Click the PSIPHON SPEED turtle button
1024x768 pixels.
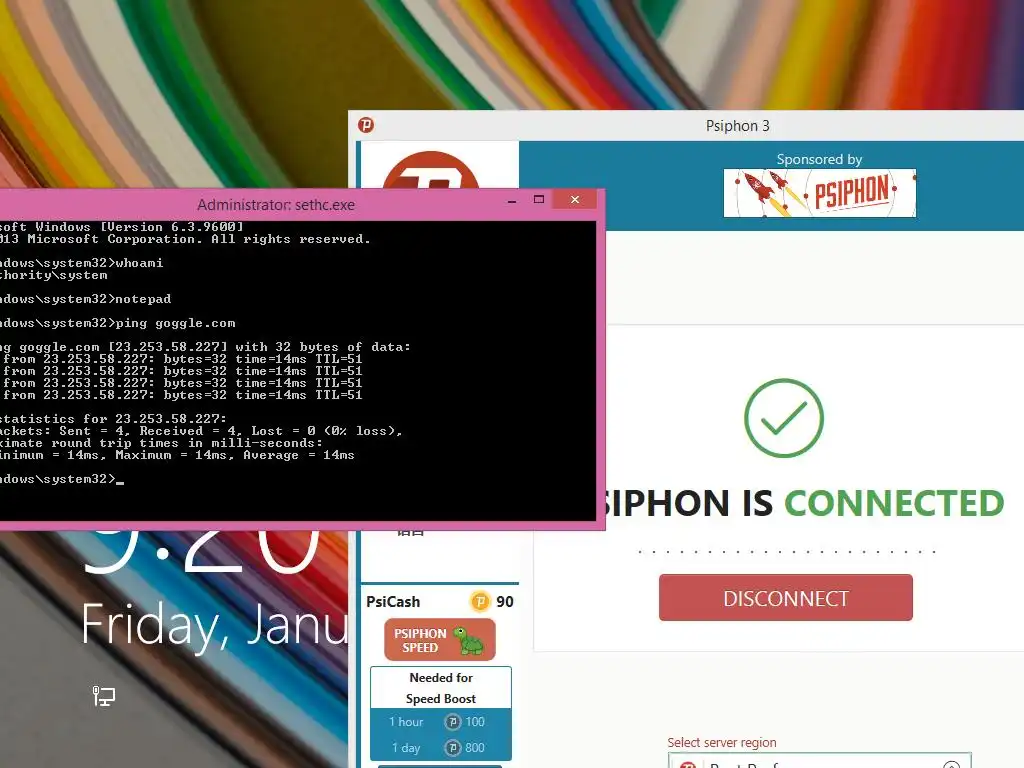[x=440, y=640]
